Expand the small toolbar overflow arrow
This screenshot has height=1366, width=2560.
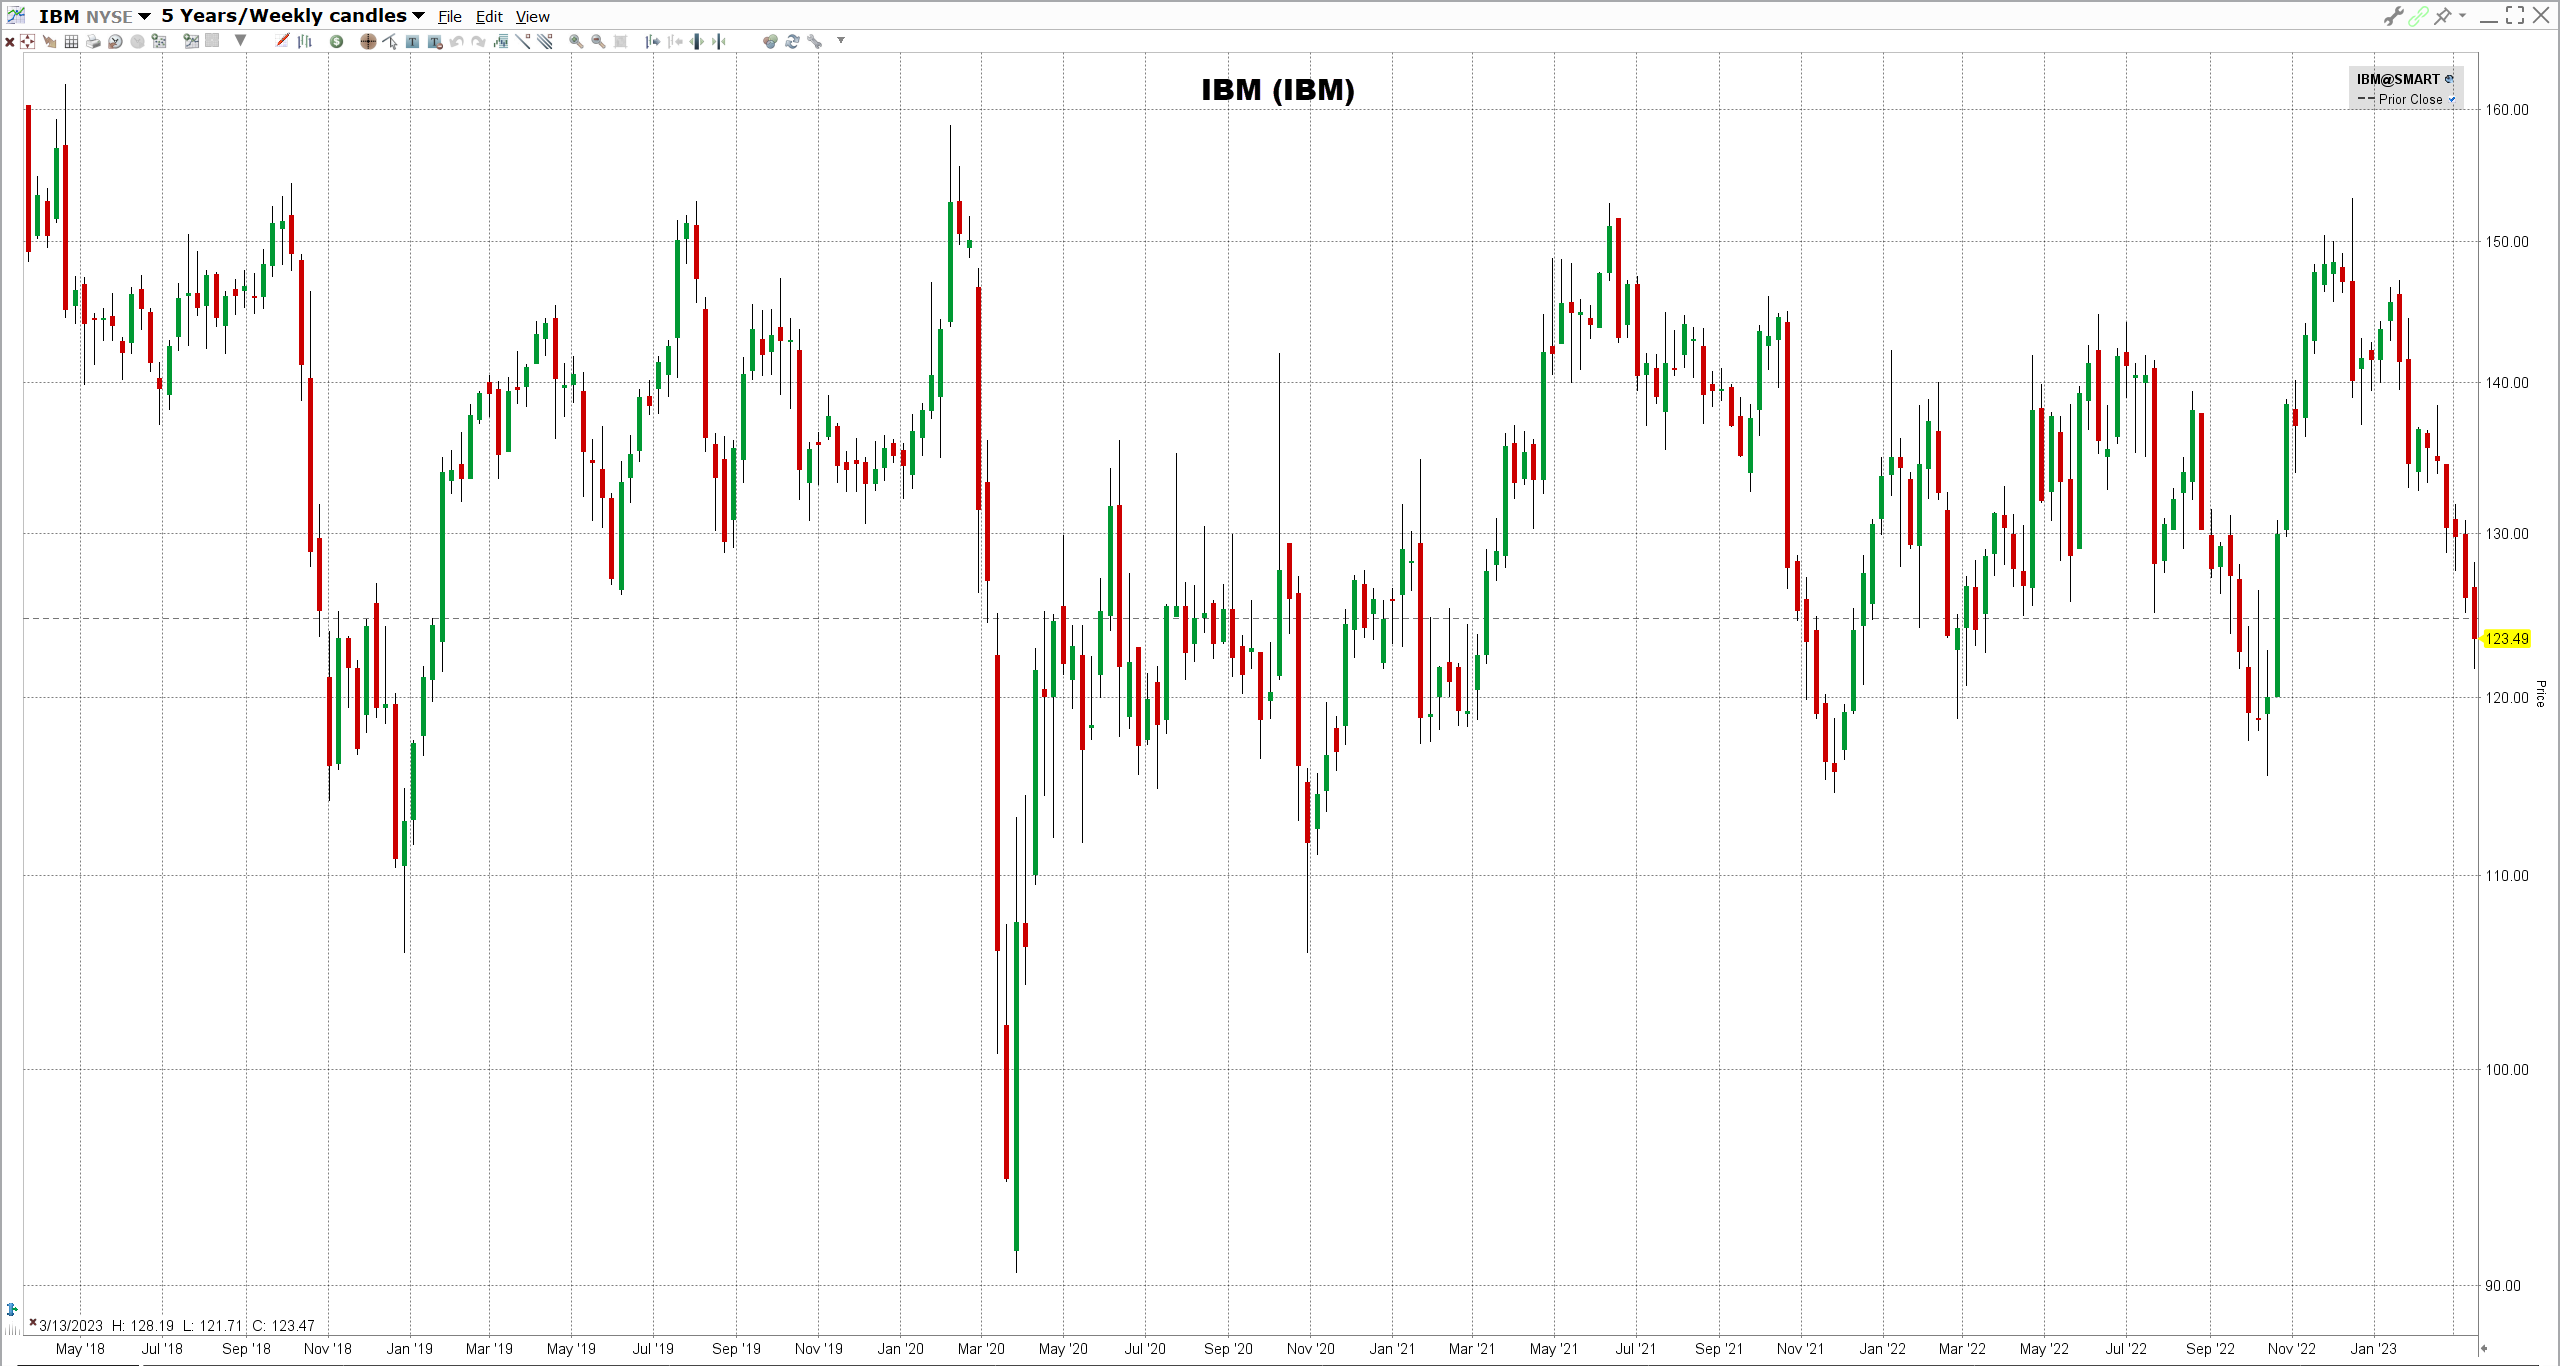(841, 41)
